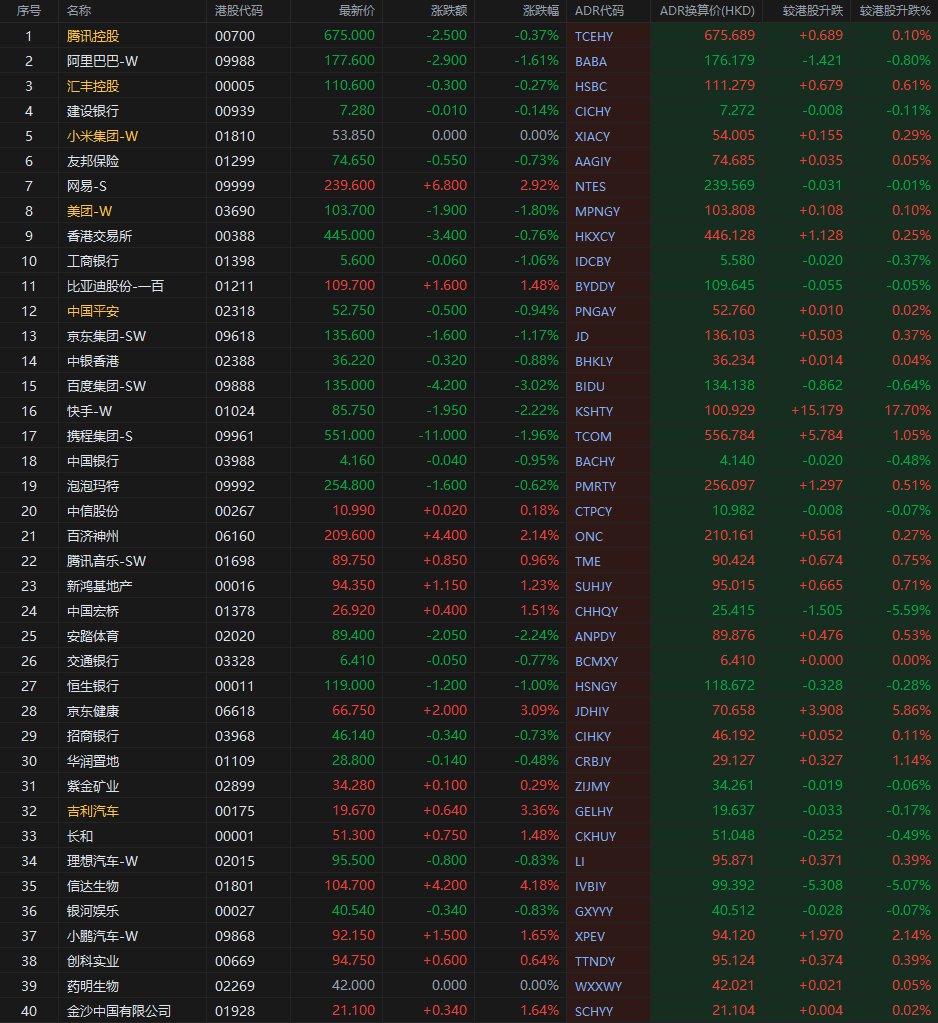Sort by the 涨跌幅 column header
The height and width of the screenshot is (1023, 938).
(541, 11)
